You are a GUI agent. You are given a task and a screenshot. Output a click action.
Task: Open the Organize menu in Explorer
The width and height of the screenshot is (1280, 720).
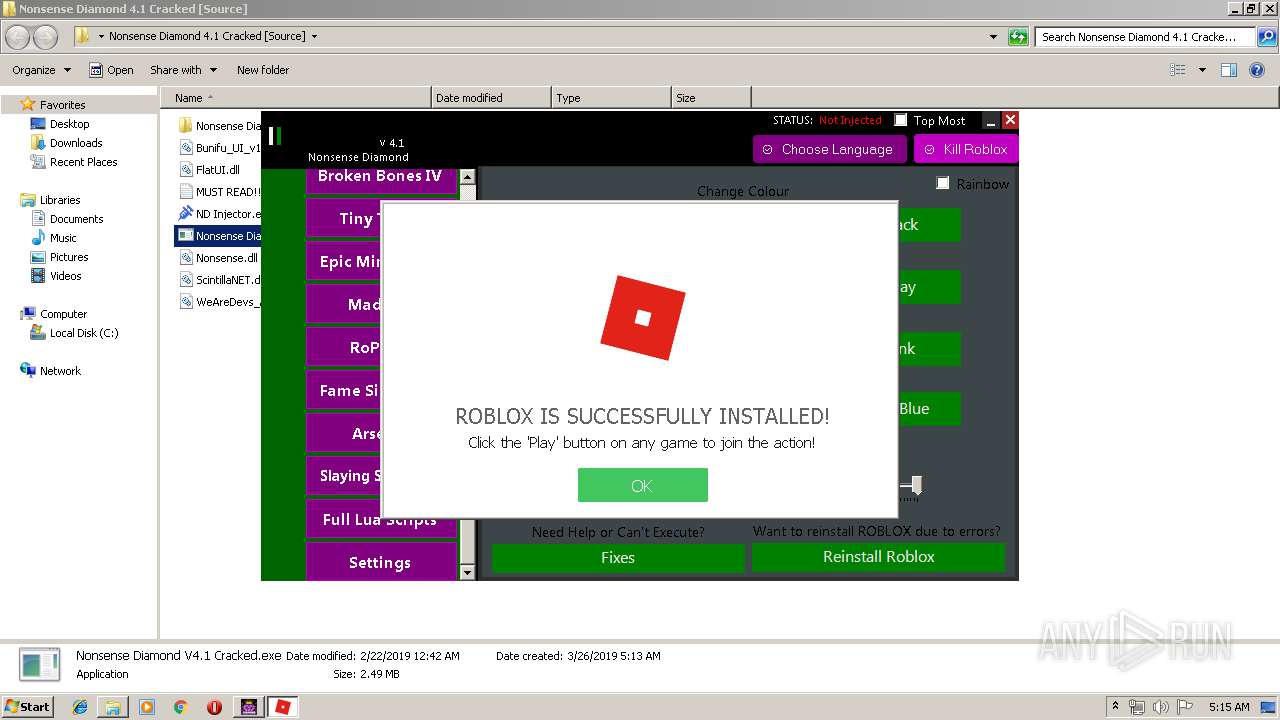pyautogui.click(x=41, y=70)
